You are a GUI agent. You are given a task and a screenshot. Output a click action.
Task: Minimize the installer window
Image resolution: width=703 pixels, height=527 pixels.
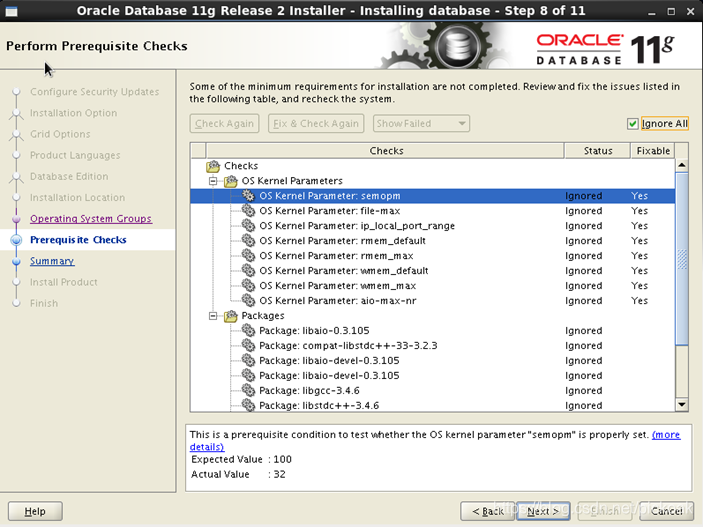[x=651, y=13]
